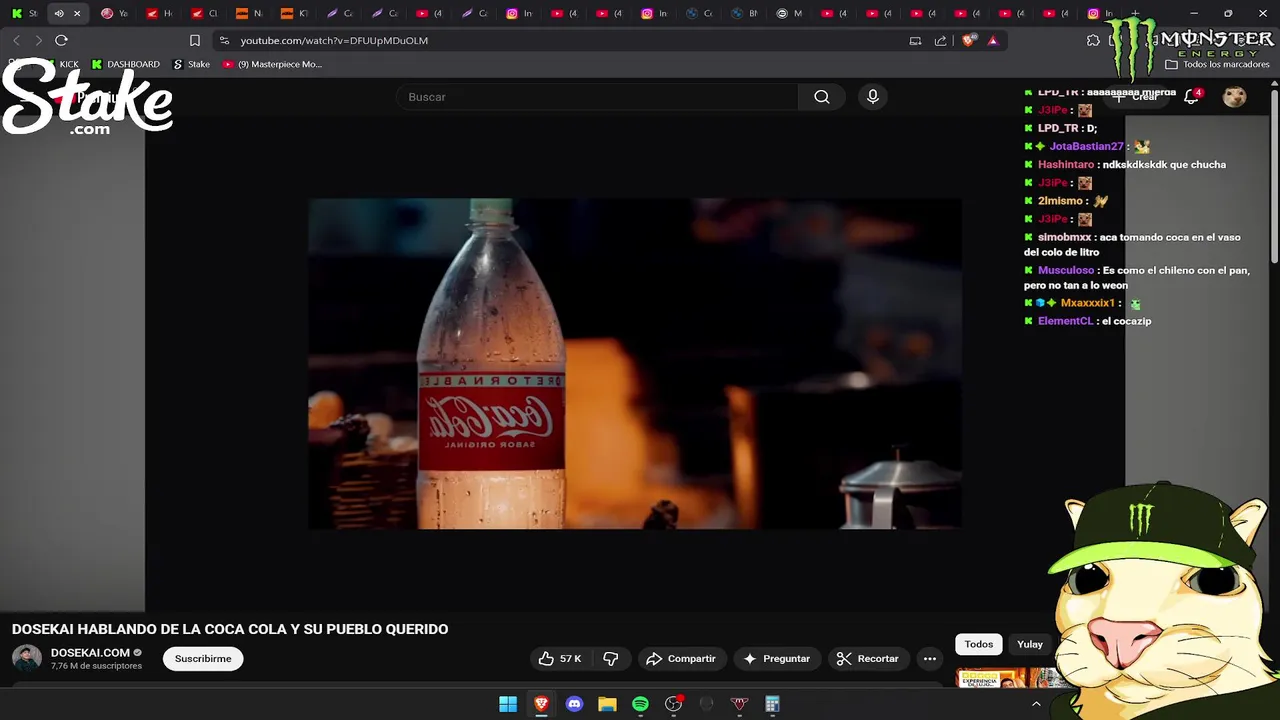Screen dimensions: 1280x720
Task: Expand the Todos los marcadores folder
Action: point(1217,64)
